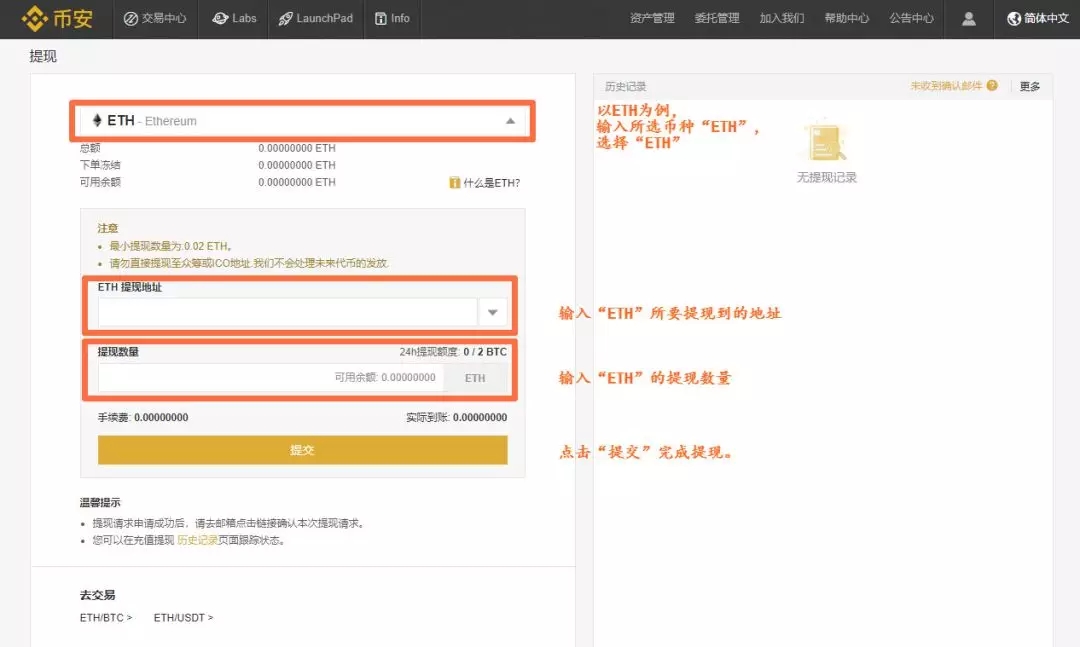Screen dimensions: 1080x647
Task: Click the Ethereum diamond icon in coin selector
Action: 97,121
